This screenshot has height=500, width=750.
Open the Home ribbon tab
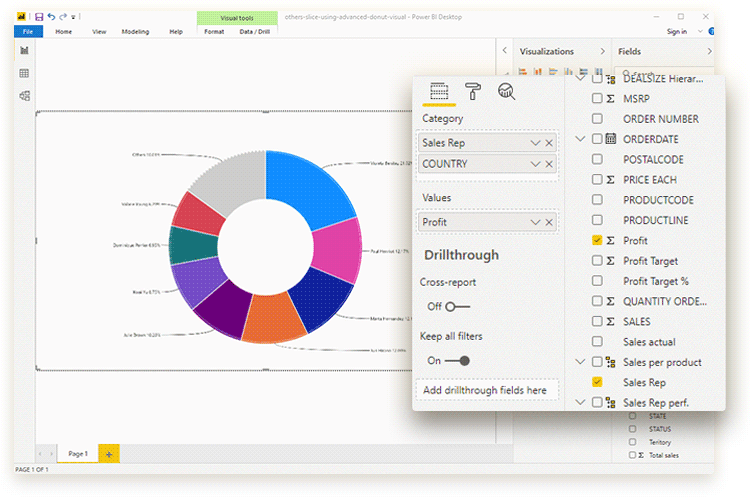coord(64,32)
